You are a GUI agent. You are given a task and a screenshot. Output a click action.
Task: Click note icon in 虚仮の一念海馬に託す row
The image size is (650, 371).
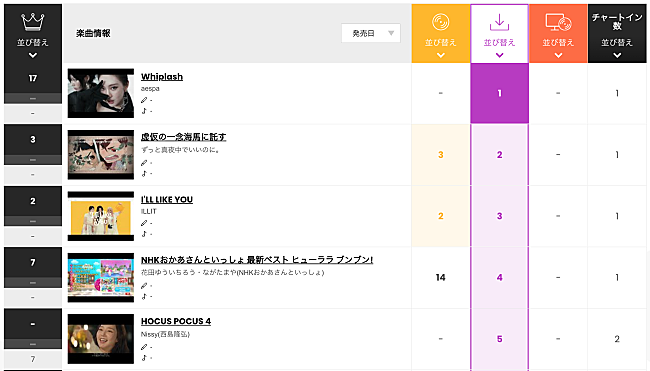click(144, 173)
